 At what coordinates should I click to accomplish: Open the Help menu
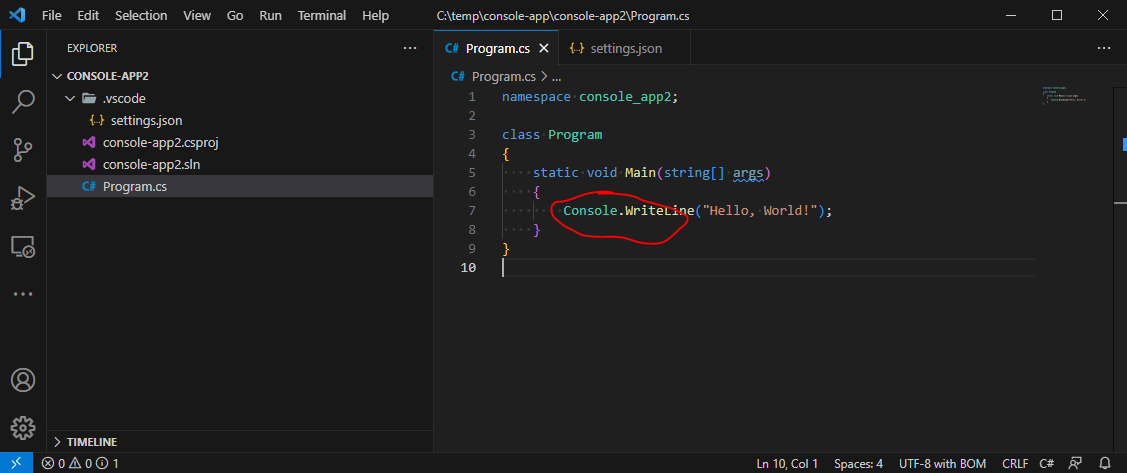[x=375, y=15]
